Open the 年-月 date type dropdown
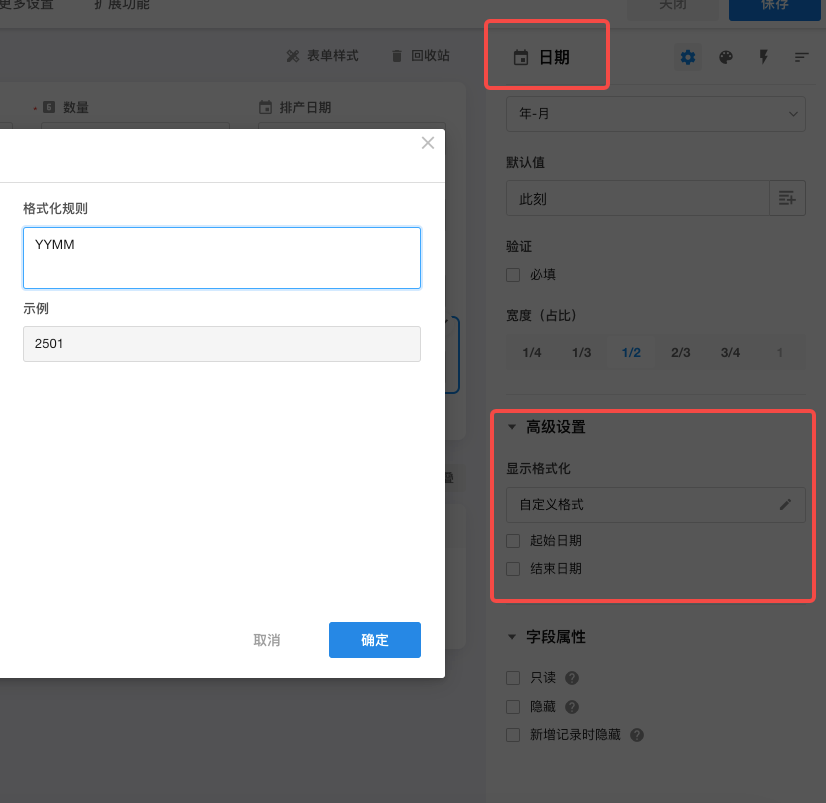Image resolution: width=826 pixels, height=803 pixels. click(655, 114)
